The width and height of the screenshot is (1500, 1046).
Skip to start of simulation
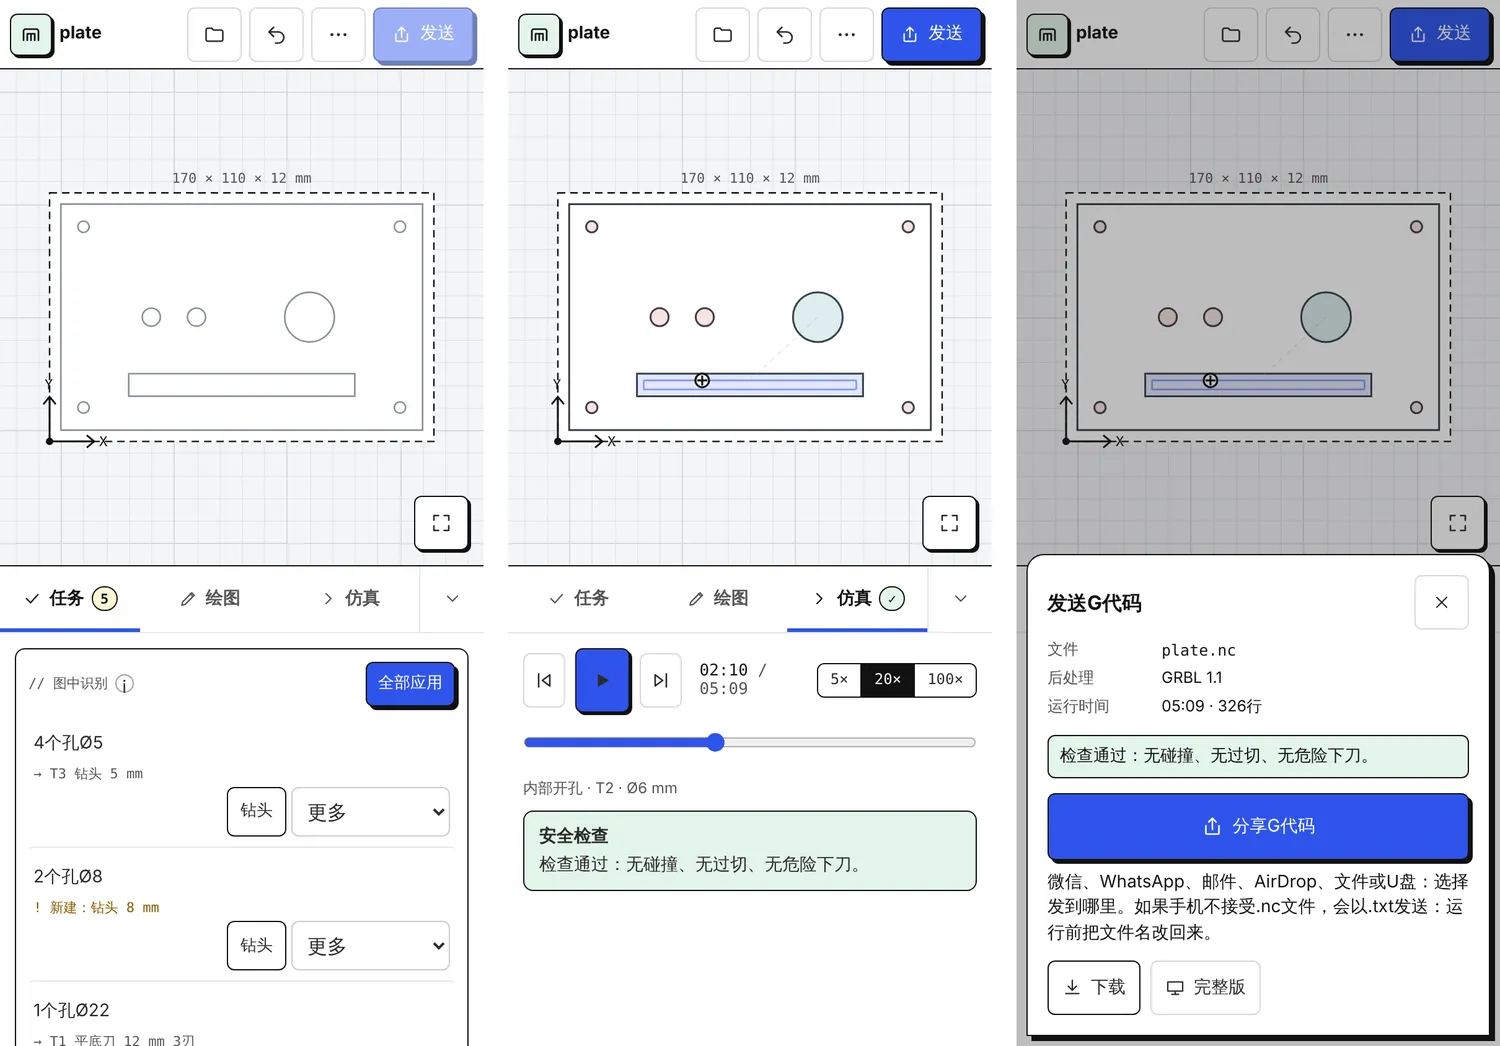click(x=544, y=680)
